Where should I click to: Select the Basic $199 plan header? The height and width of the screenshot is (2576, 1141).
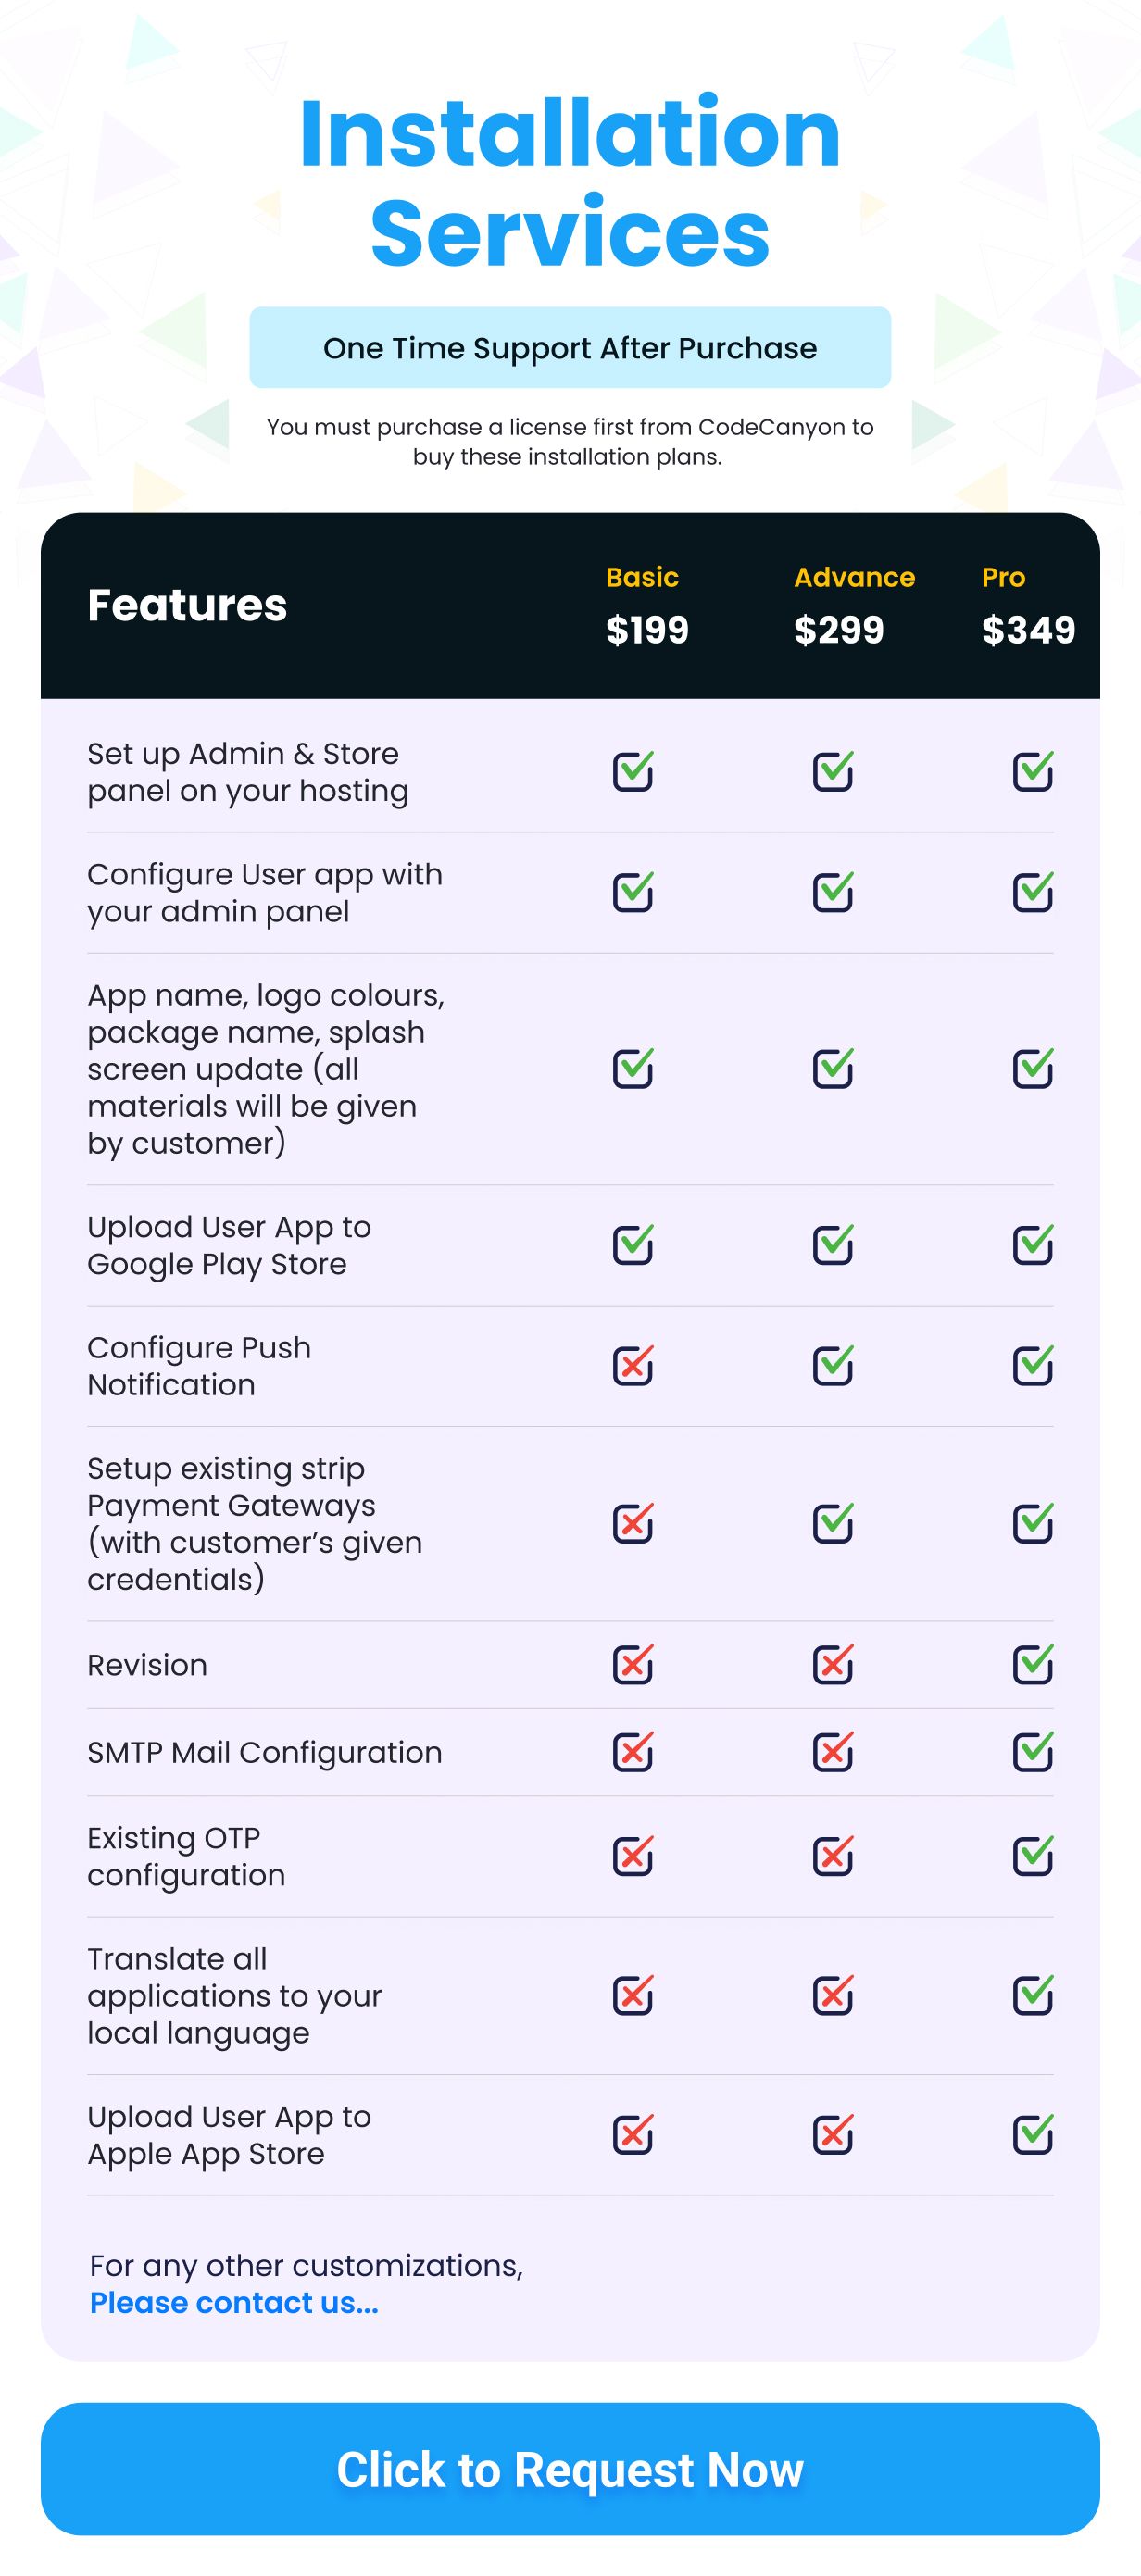pyautogui.click(x=647, y=606)
